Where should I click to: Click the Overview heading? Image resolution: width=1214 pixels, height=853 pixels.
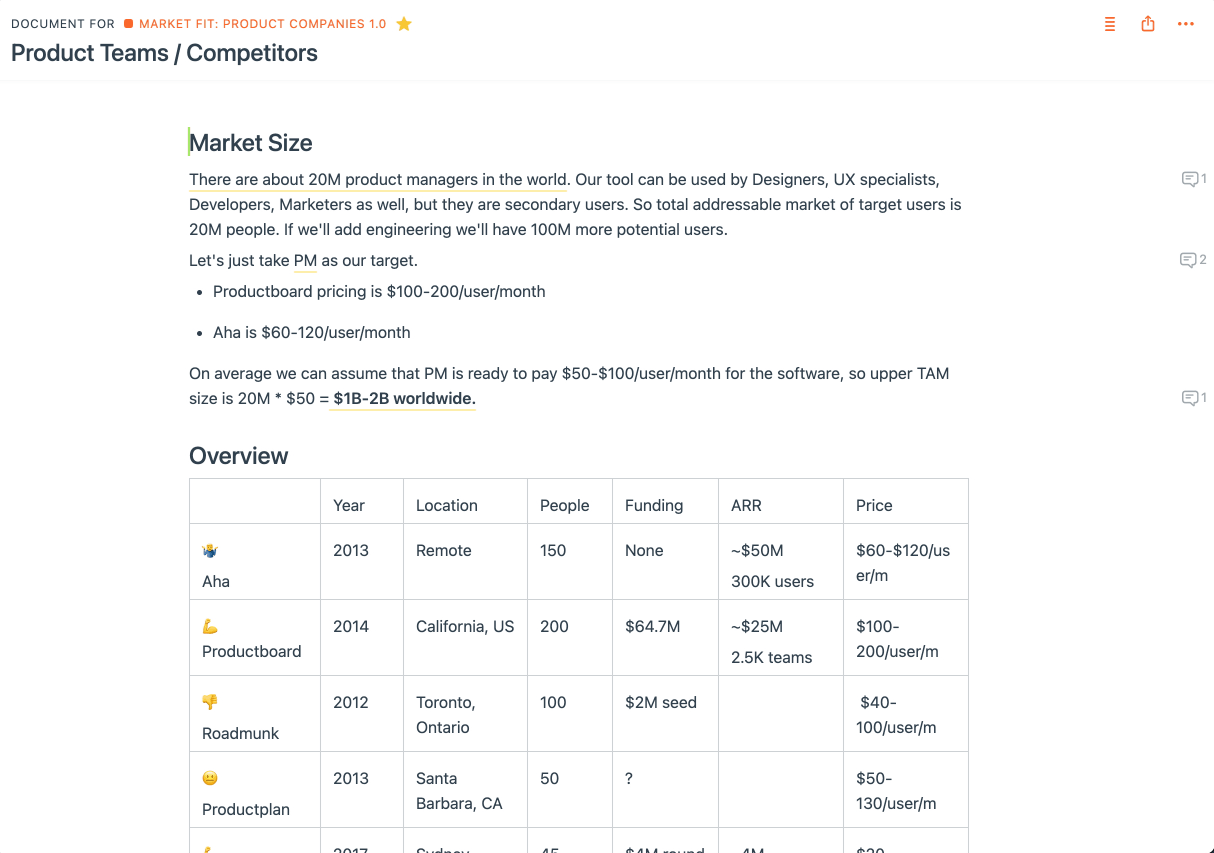(239, 456)
